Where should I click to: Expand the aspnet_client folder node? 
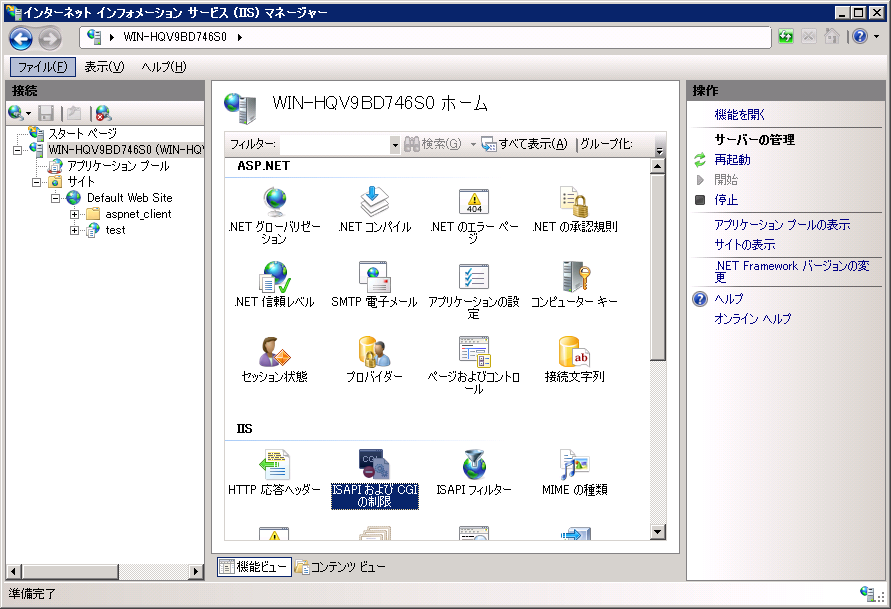point(74,214)
